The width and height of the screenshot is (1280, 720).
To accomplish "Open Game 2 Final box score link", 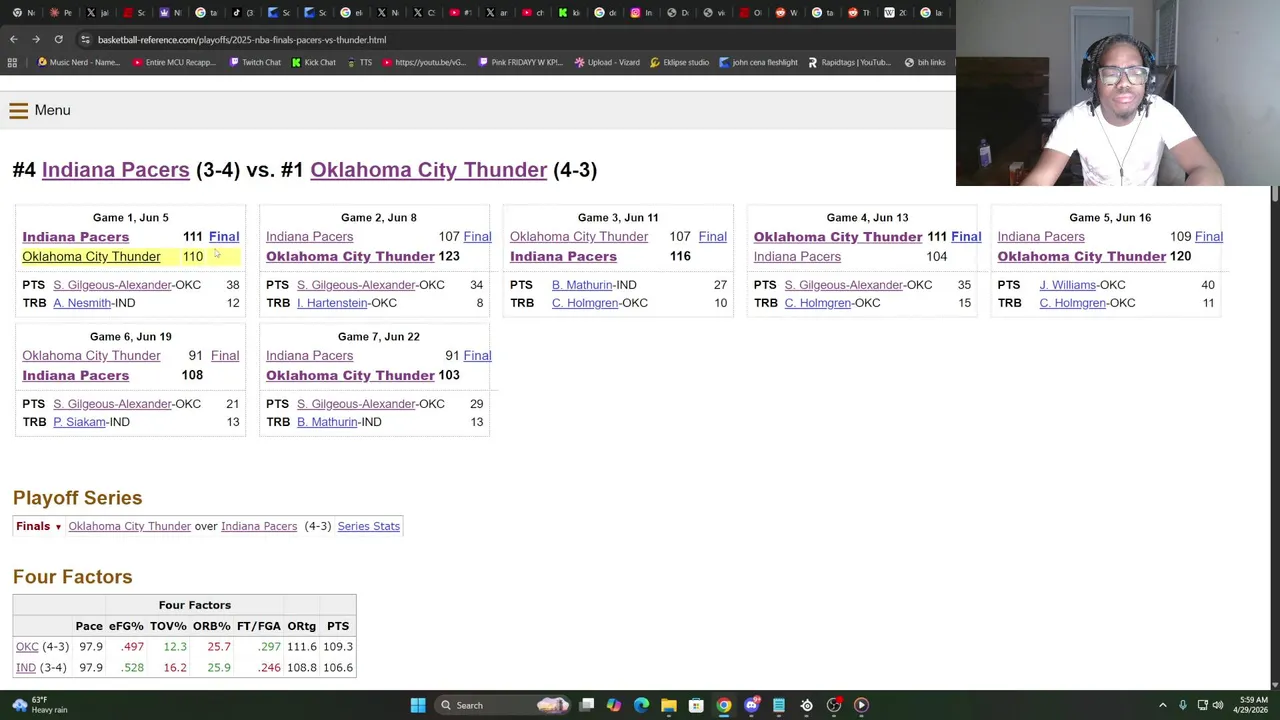I will point(477,237).
